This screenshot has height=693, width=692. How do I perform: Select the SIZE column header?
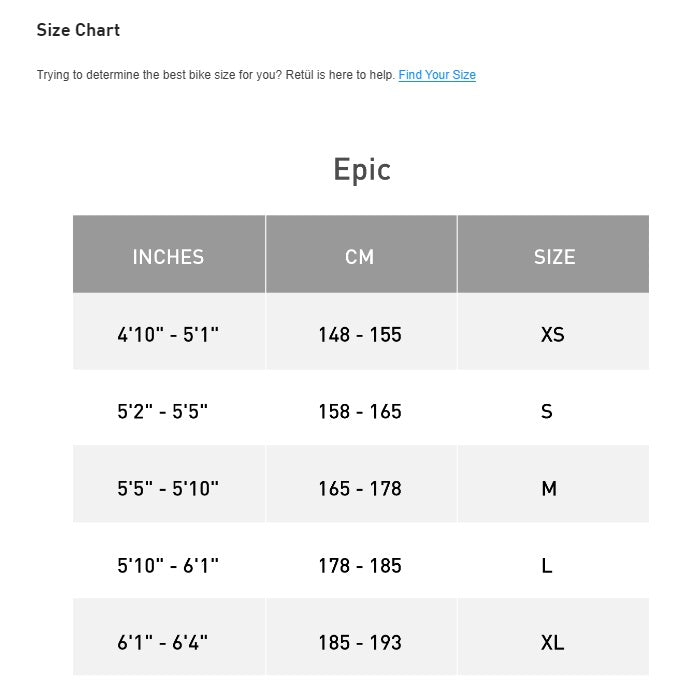point(554,257)
